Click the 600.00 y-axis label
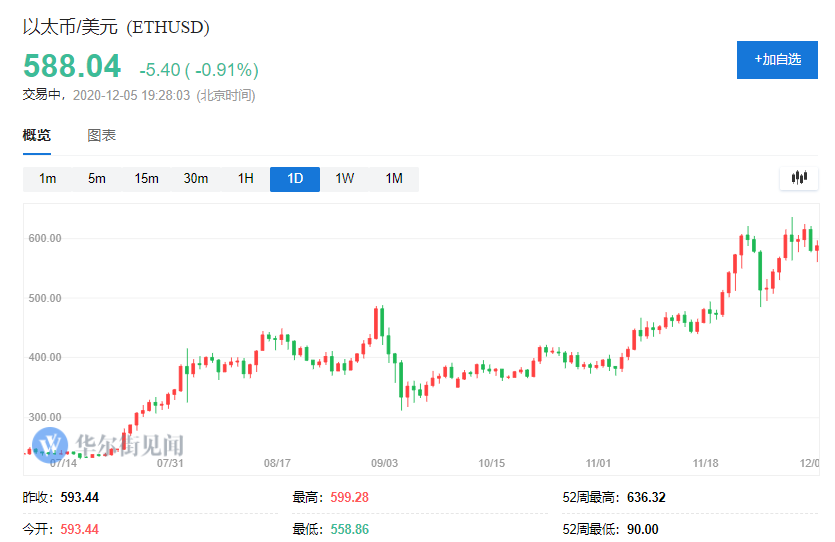The image size is (835, 542). (45, 239)
